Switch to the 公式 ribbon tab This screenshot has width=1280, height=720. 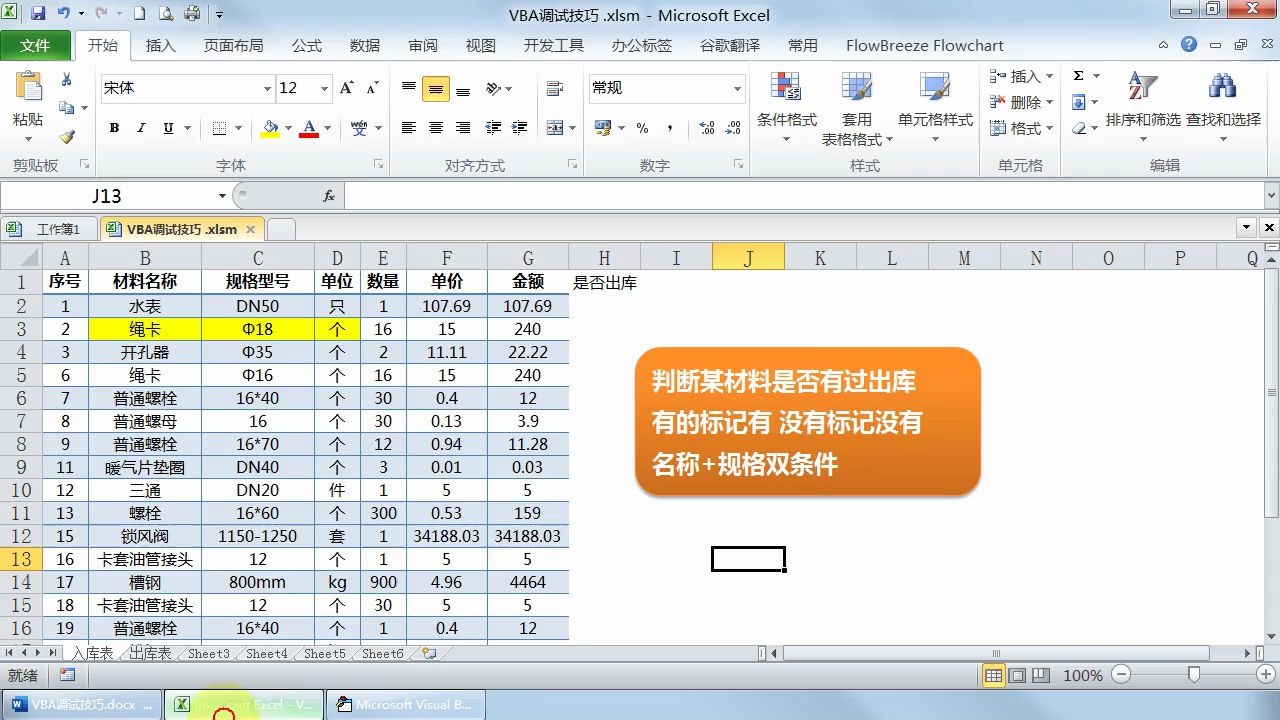pos(307,45)
